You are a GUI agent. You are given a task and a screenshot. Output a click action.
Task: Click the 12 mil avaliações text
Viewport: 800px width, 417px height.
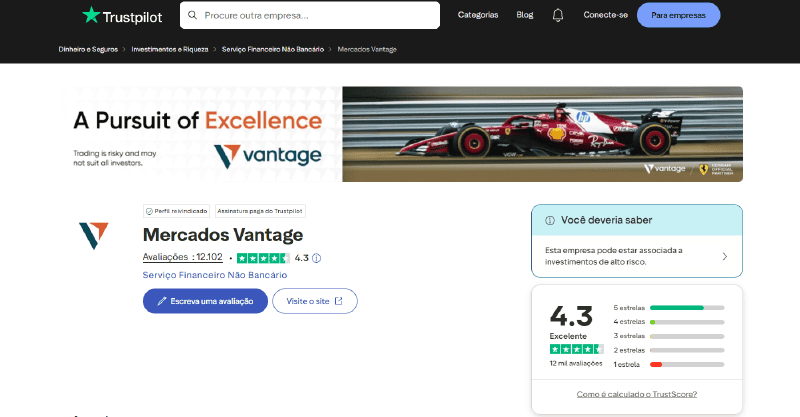576,363
